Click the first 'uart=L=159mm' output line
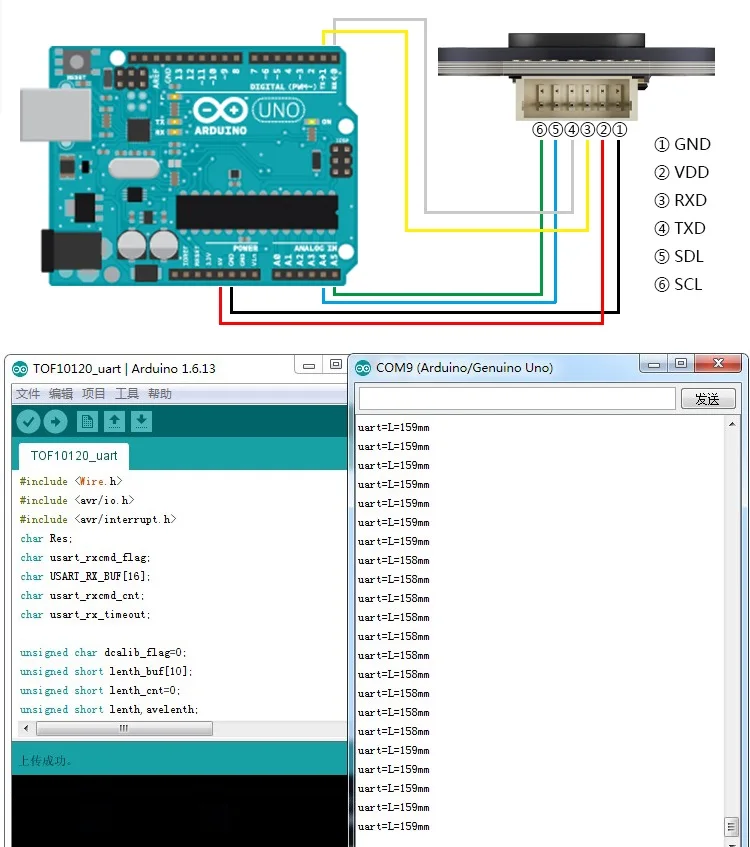 (x=393, y=427)
